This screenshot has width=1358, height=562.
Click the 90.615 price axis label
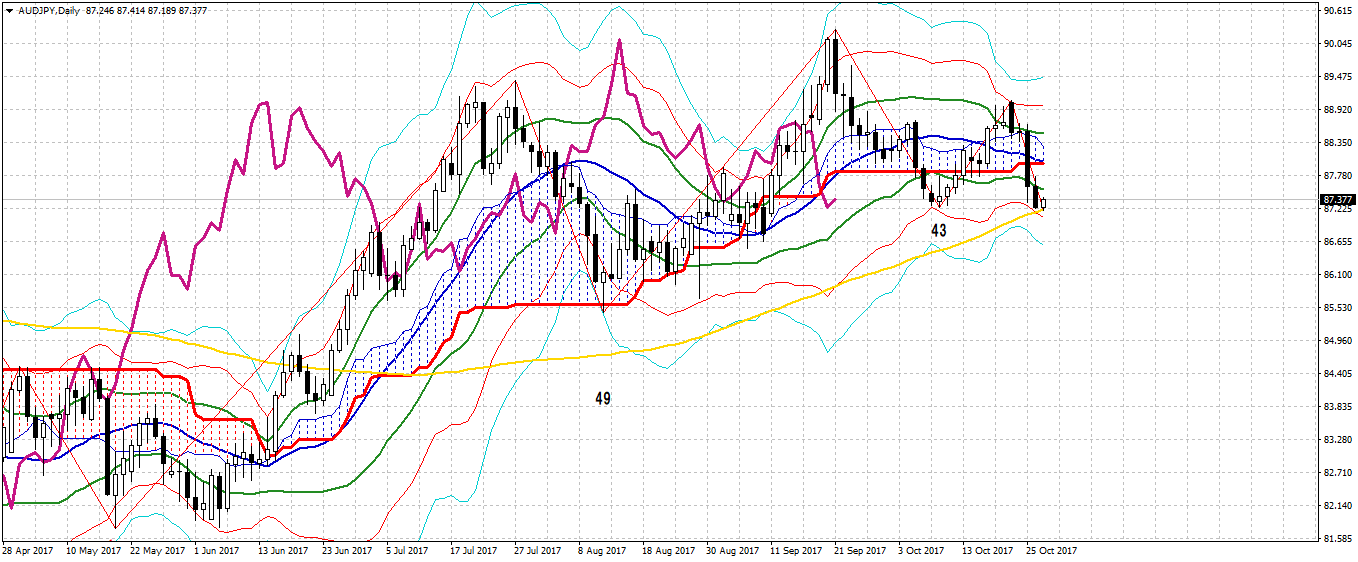pos(1336,11)
